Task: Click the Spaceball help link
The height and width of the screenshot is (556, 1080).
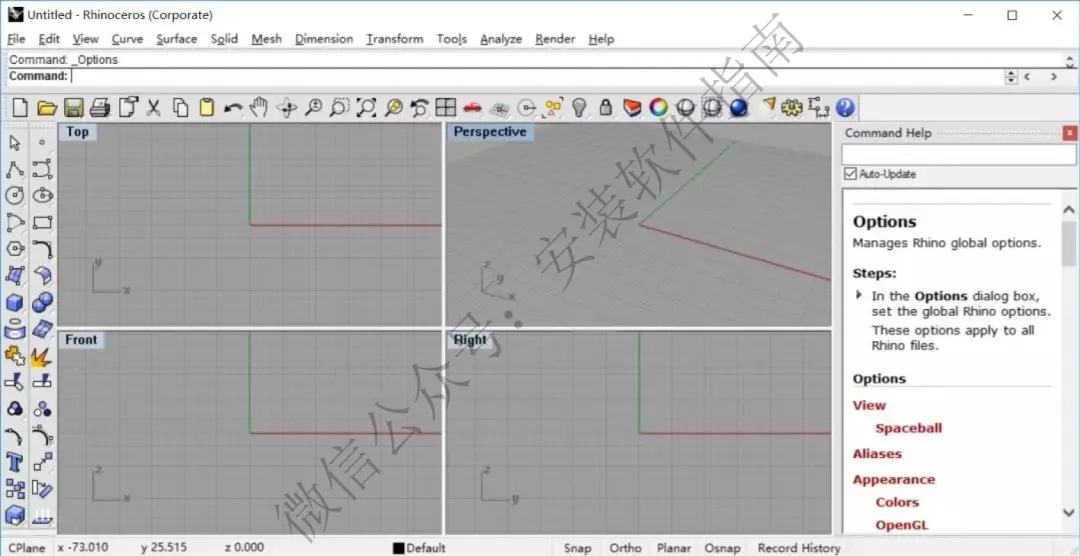Action: [x=908, y=428]
